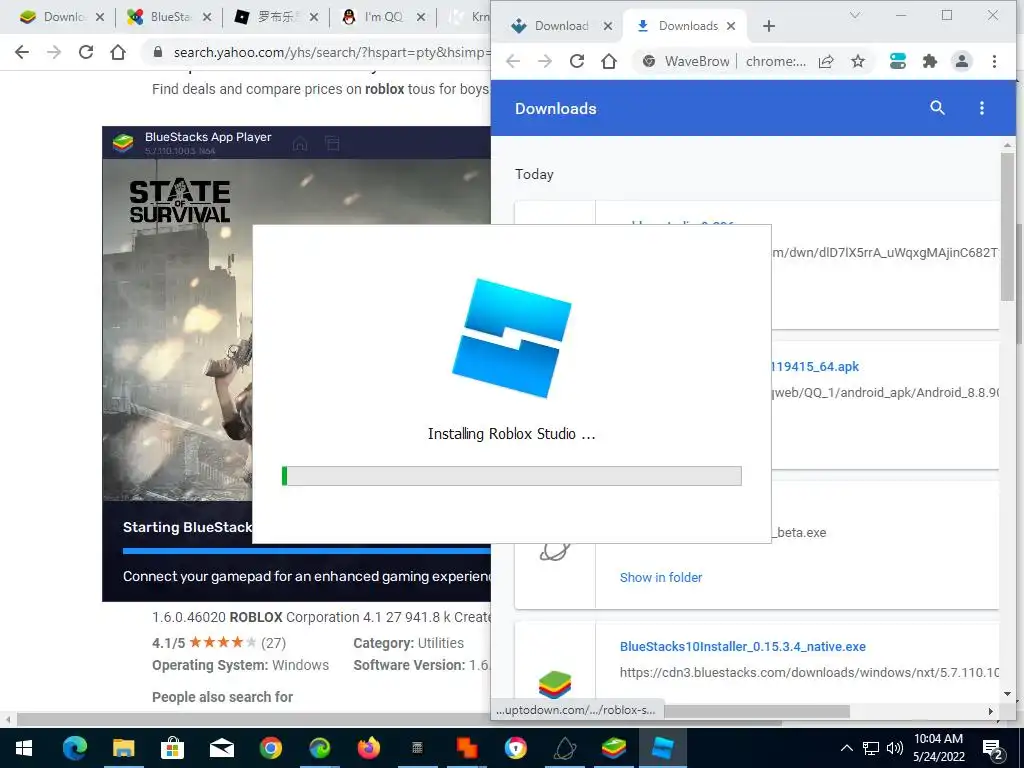Image resolution: width=1024 pixels, height=768 pixels.
Task: Click Installing Roblox Studio text
Action: point(511,434)
